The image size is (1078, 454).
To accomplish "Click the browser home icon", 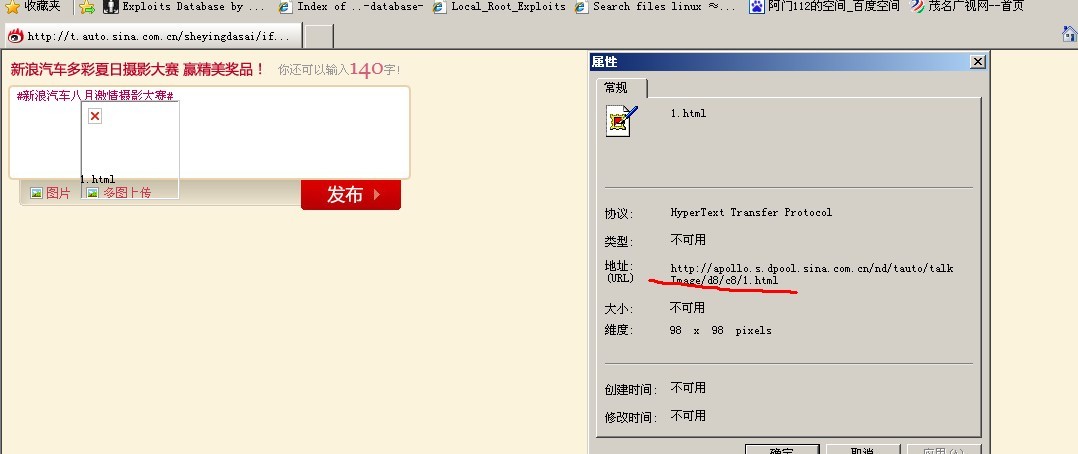I will point(1069,34).
